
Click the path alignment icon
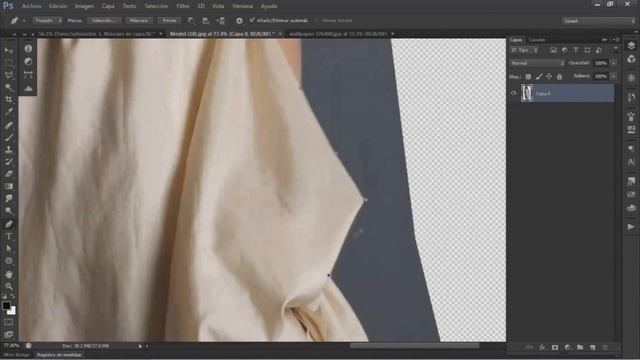(x=206, y=20)
